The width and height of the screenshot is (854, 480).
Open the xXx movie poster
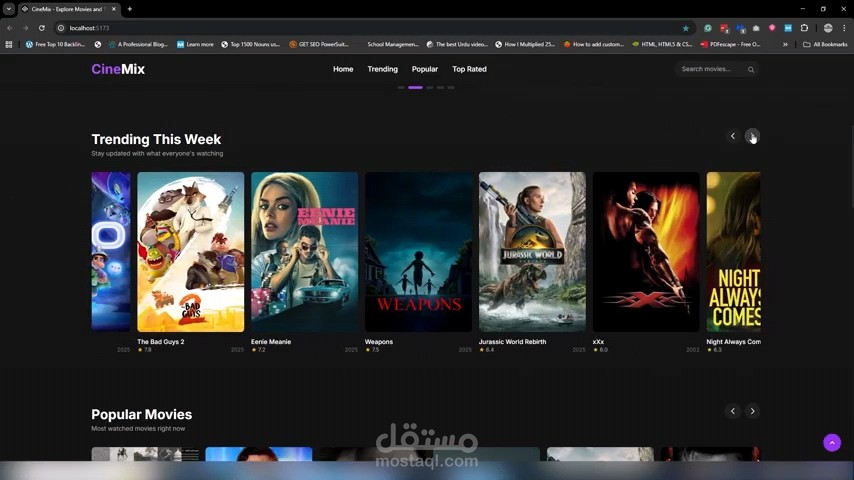tap(646, 252)
